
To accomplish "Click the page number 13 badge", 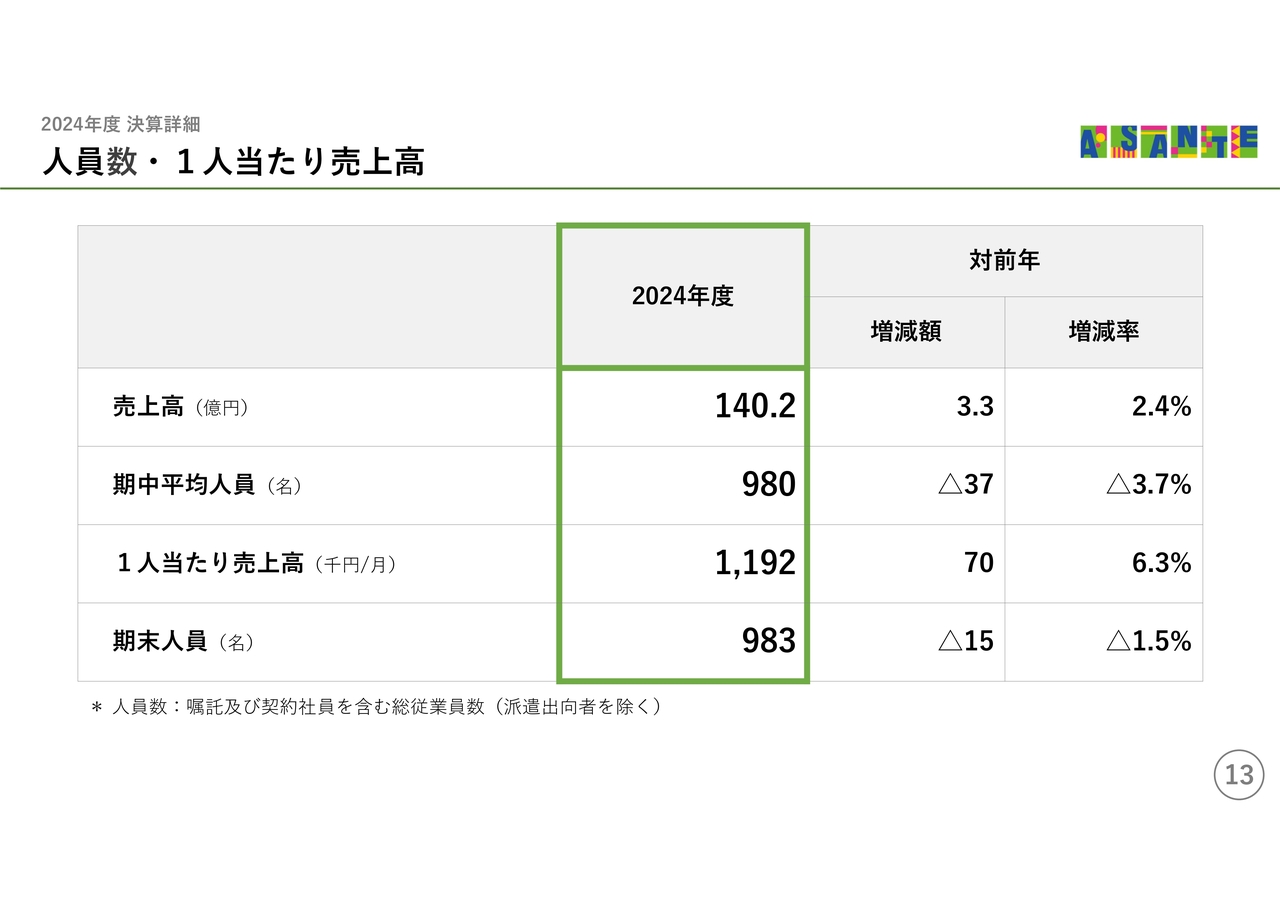I will pos(1239,775).
